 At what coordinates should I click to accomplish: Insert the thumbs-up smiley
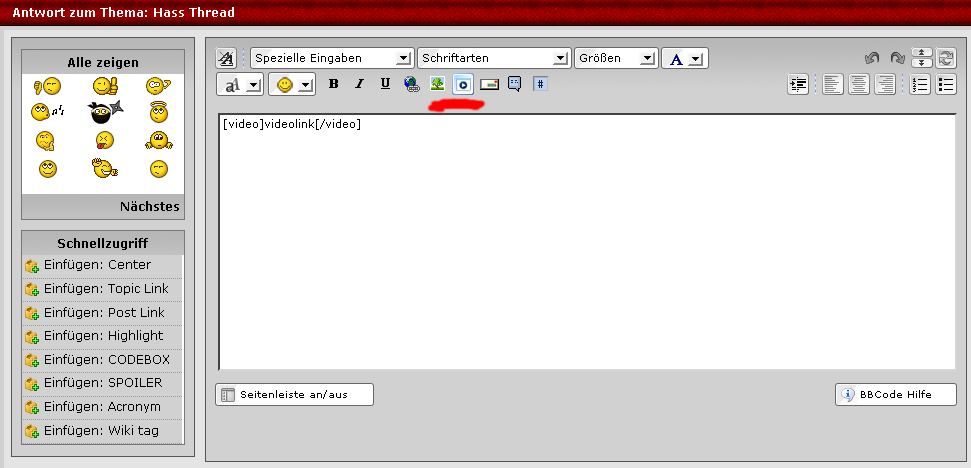click(x=105, y=86)
